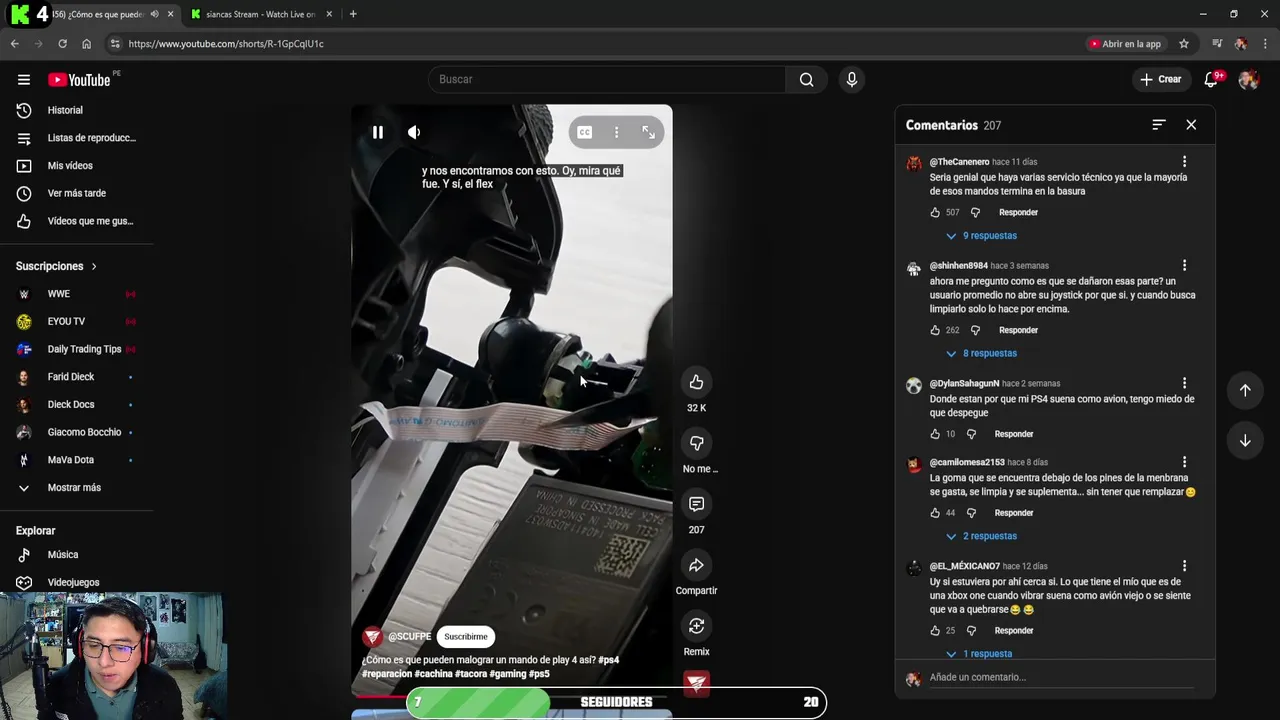
Task: Open the EYOU TV subscription
Action: [76, 322]
